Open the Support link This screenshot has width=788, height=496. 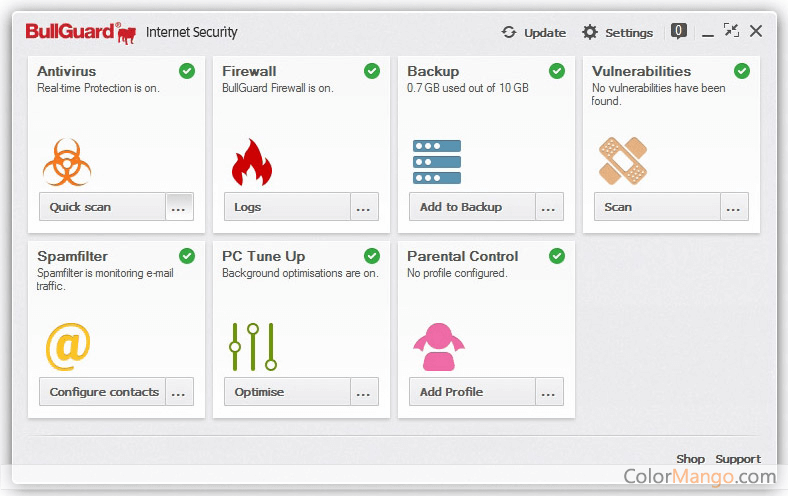(737, 459)
